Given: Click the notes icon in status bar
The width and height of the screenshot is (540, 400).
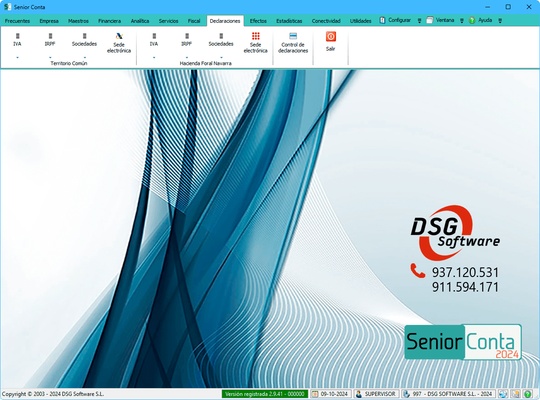Looking at the screenshot, I should click(516, 394).
